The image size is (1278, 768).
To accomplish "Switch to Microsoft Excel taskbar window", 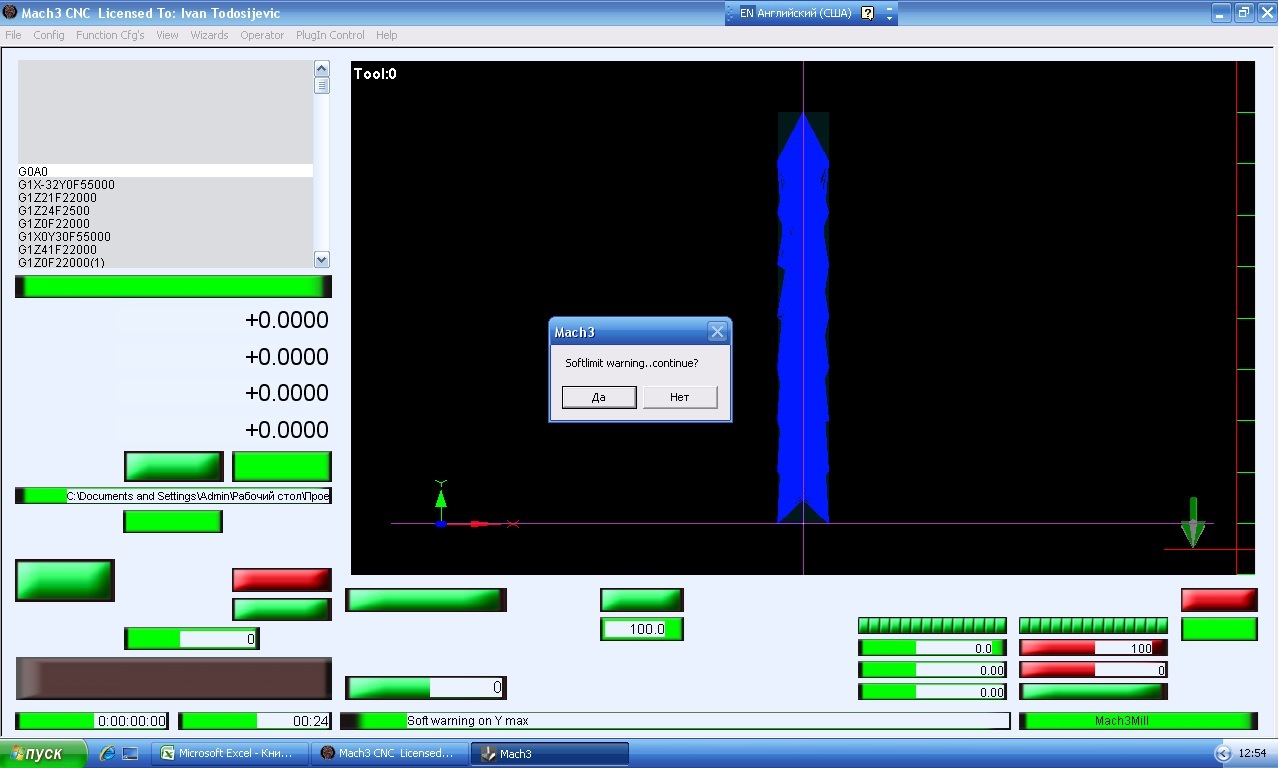I will 229,754.
